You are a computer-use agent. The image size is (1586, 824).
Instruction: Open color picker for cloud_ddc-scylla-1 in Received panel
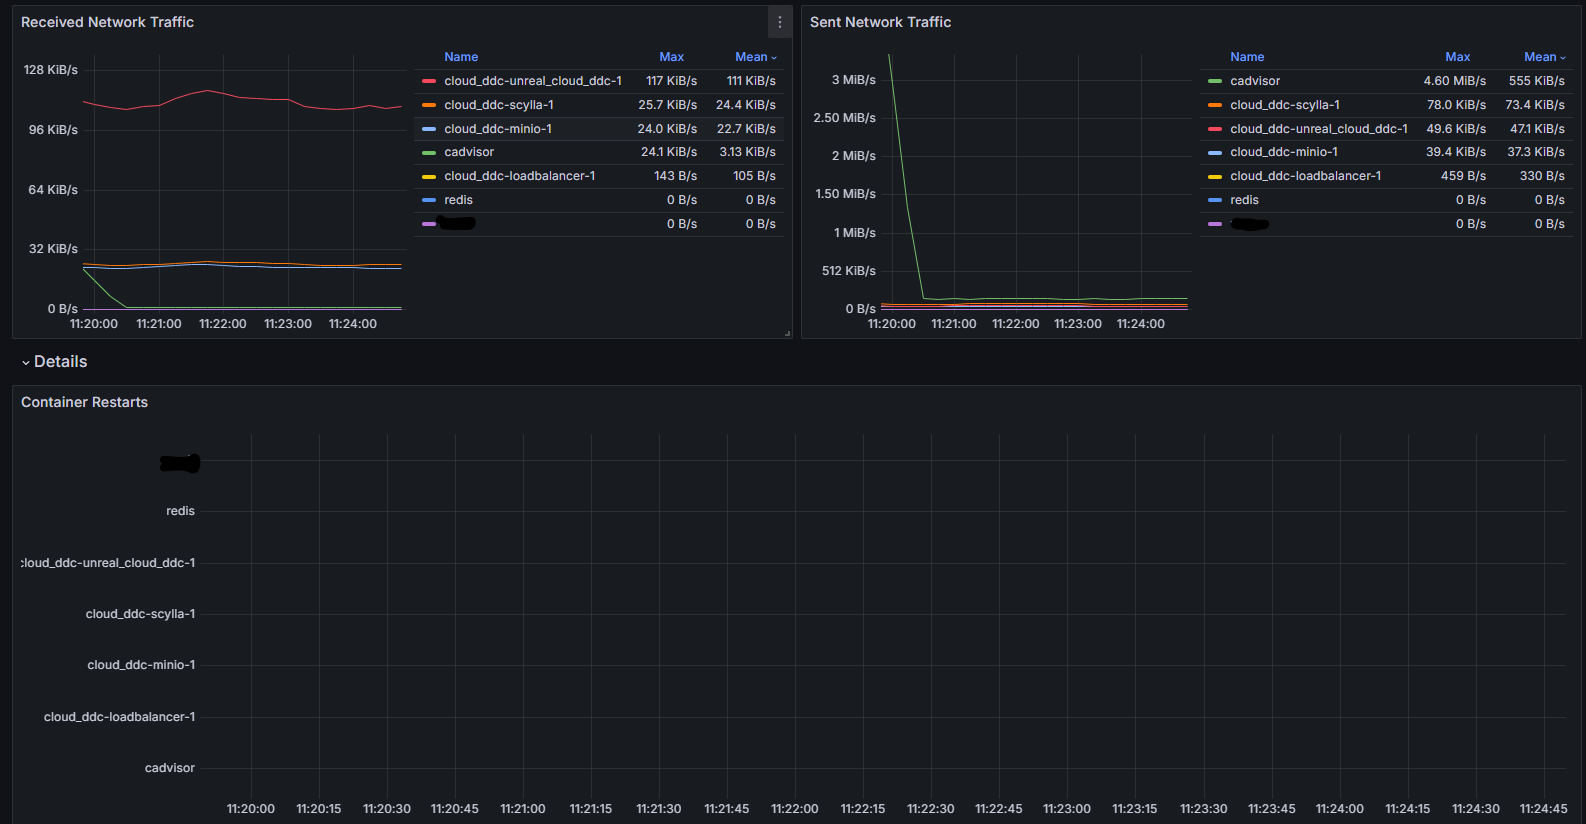click(x=429, y=105)
